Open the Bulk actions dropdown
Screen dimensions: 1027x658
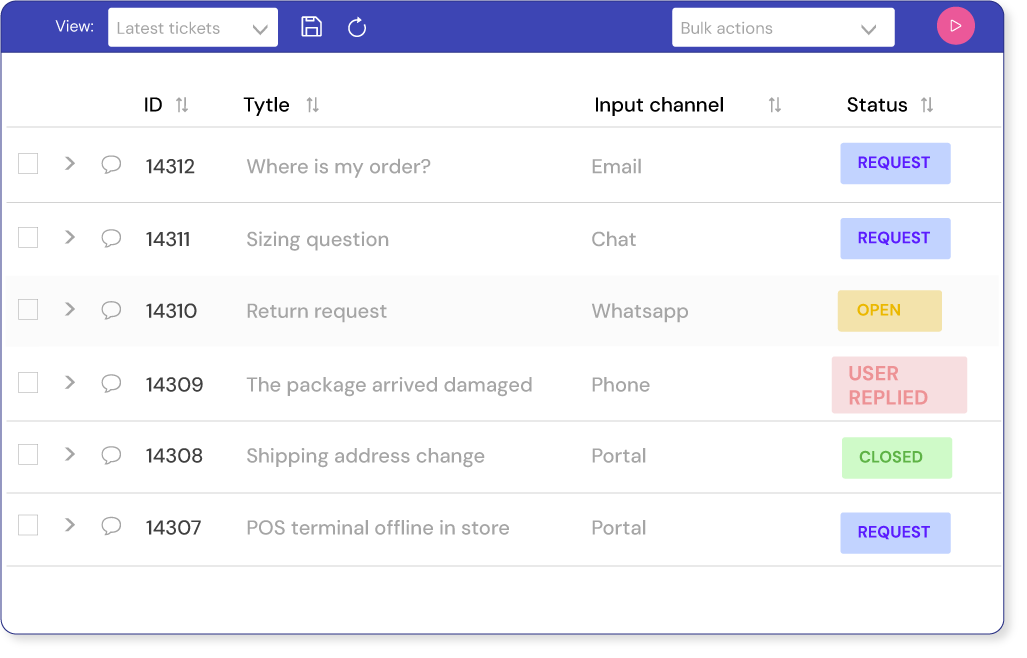click(x=783, y=27)
